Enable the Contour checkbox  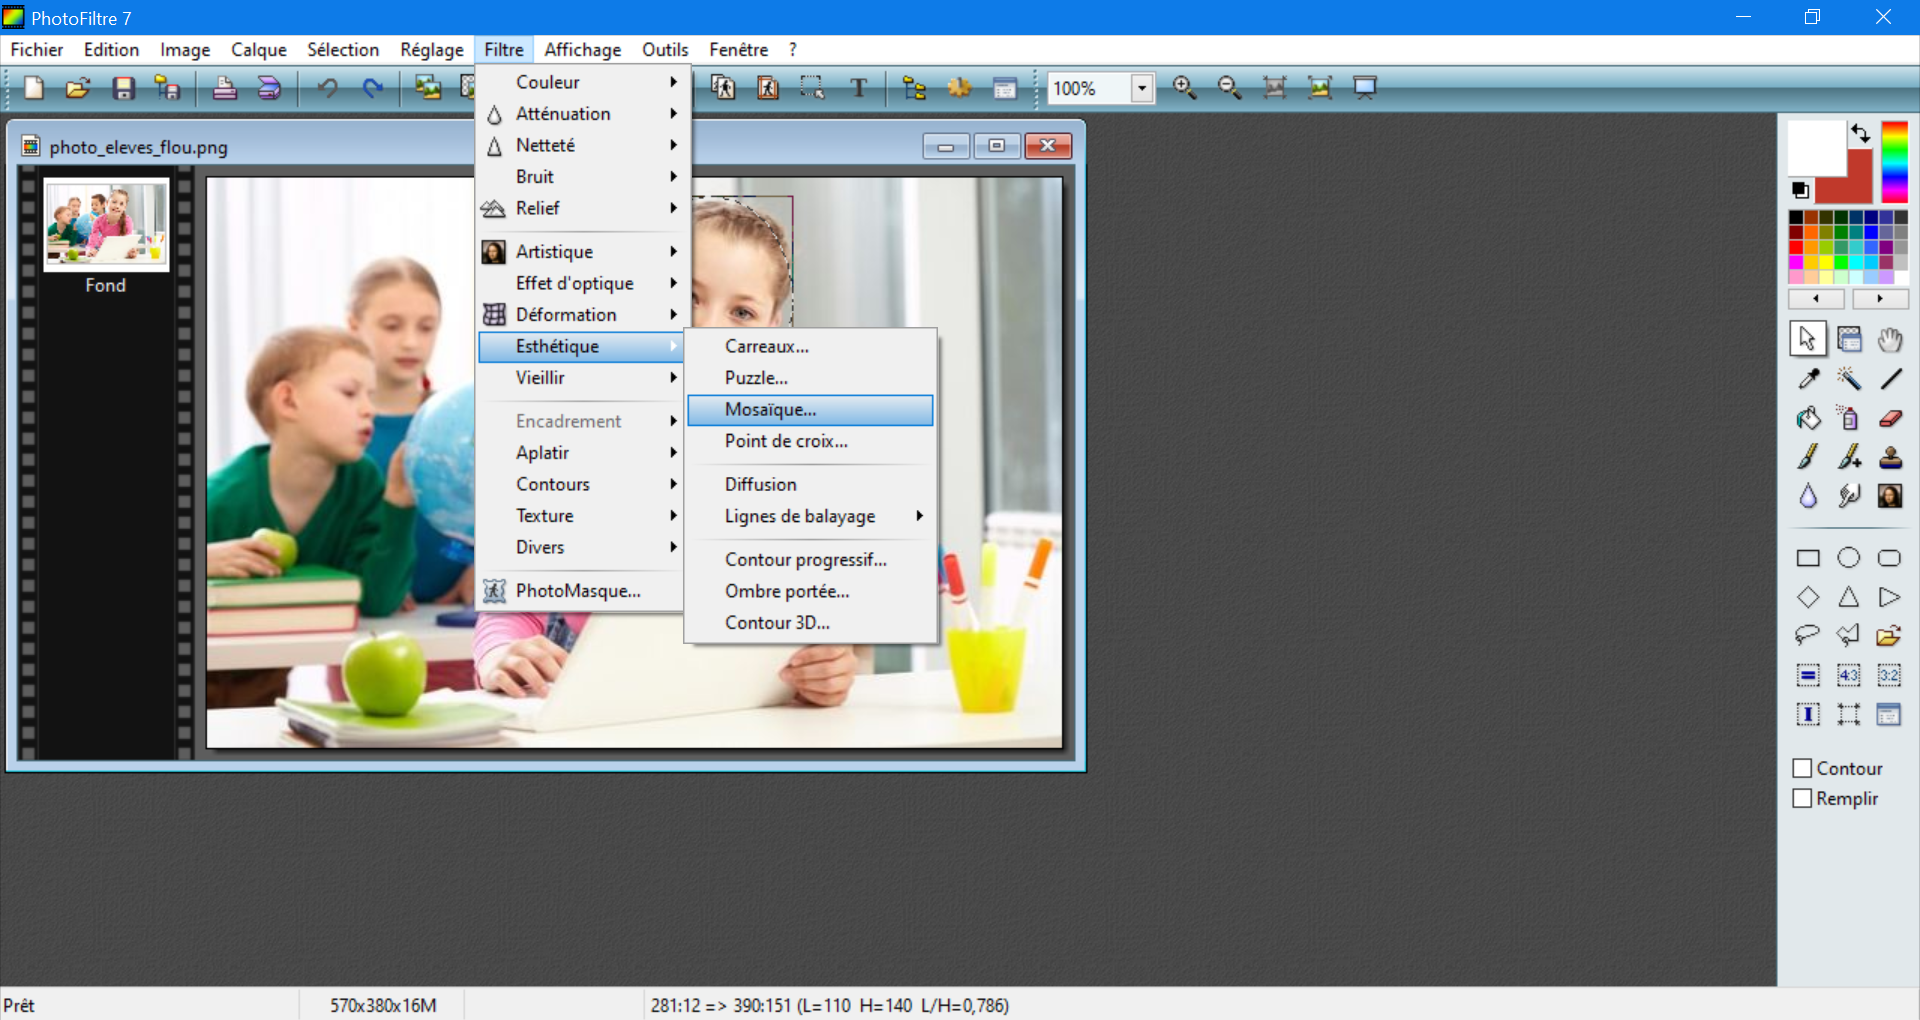point(1802,768)
